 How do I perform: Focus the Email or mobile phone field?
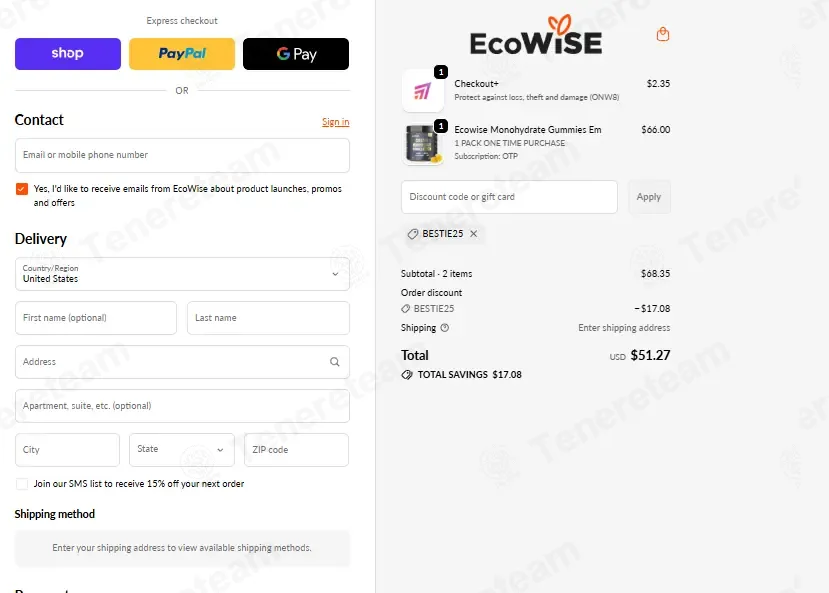point(182,155)
